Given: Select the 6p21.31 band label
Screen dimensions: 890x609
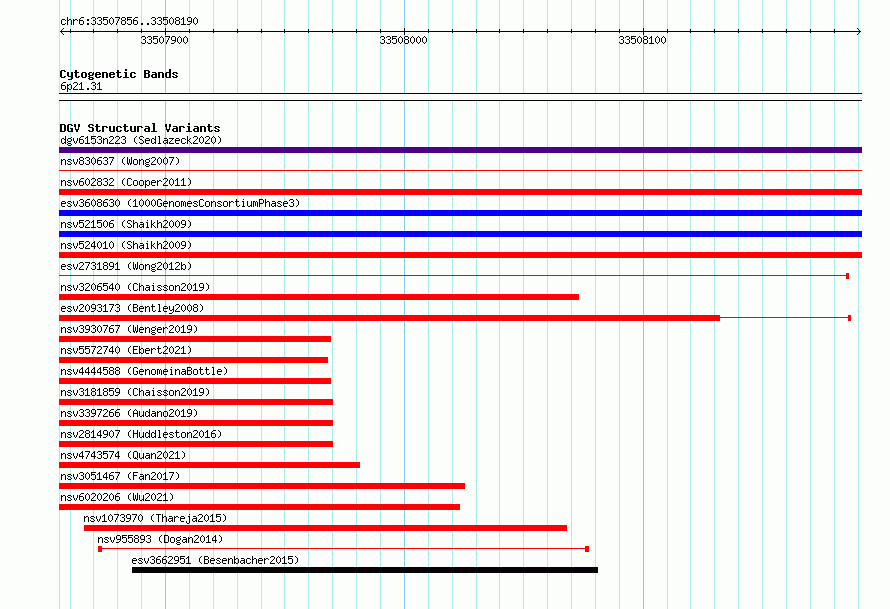Looking at the screenshot, I should tap(81, 86).
